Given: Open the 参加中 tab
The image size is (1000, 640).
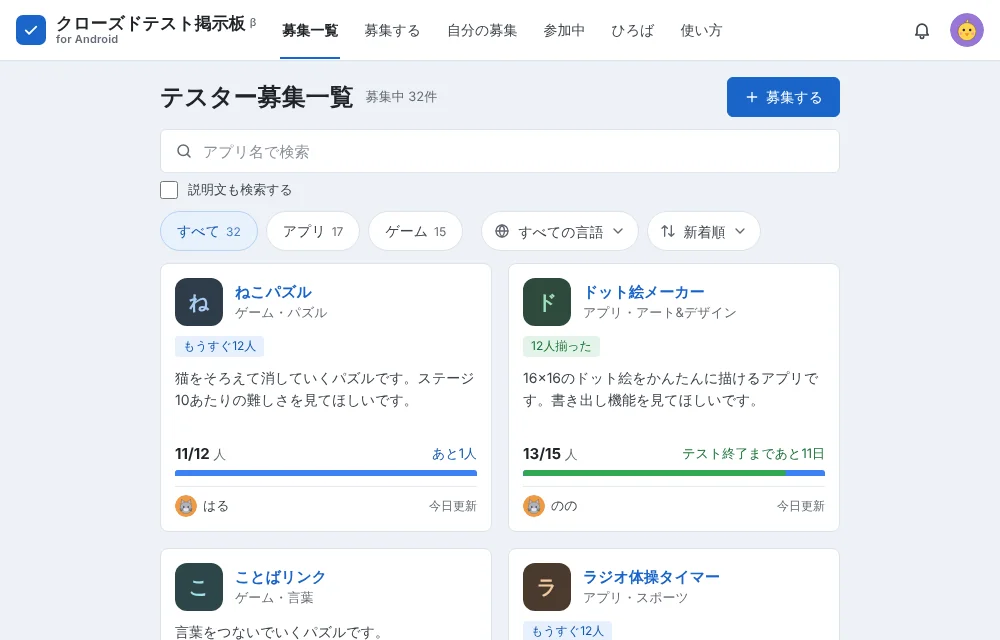Looking at the screenshot, I should 564,31.
